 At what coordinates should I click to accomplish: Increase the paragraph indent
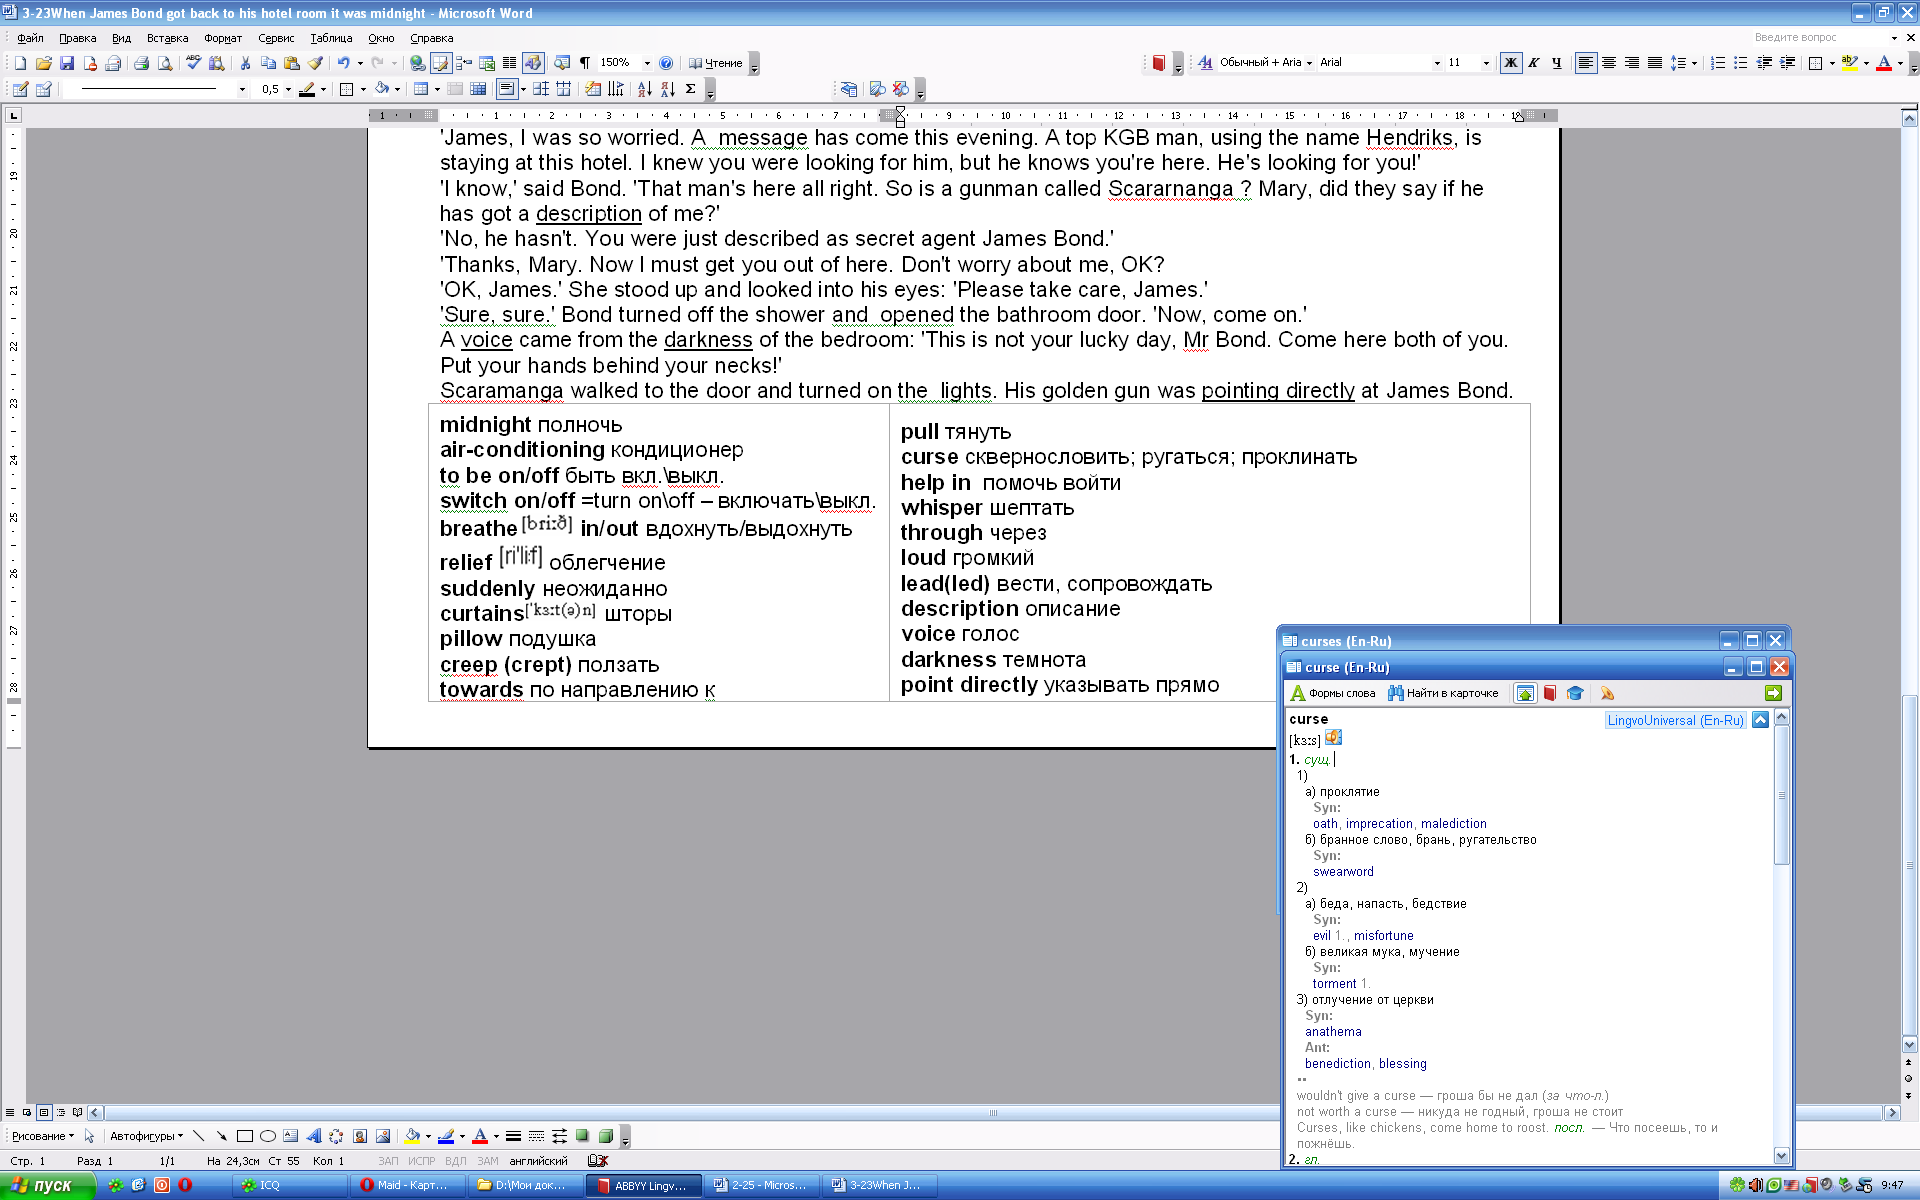pyautogui.click(x=1787, y=63)
